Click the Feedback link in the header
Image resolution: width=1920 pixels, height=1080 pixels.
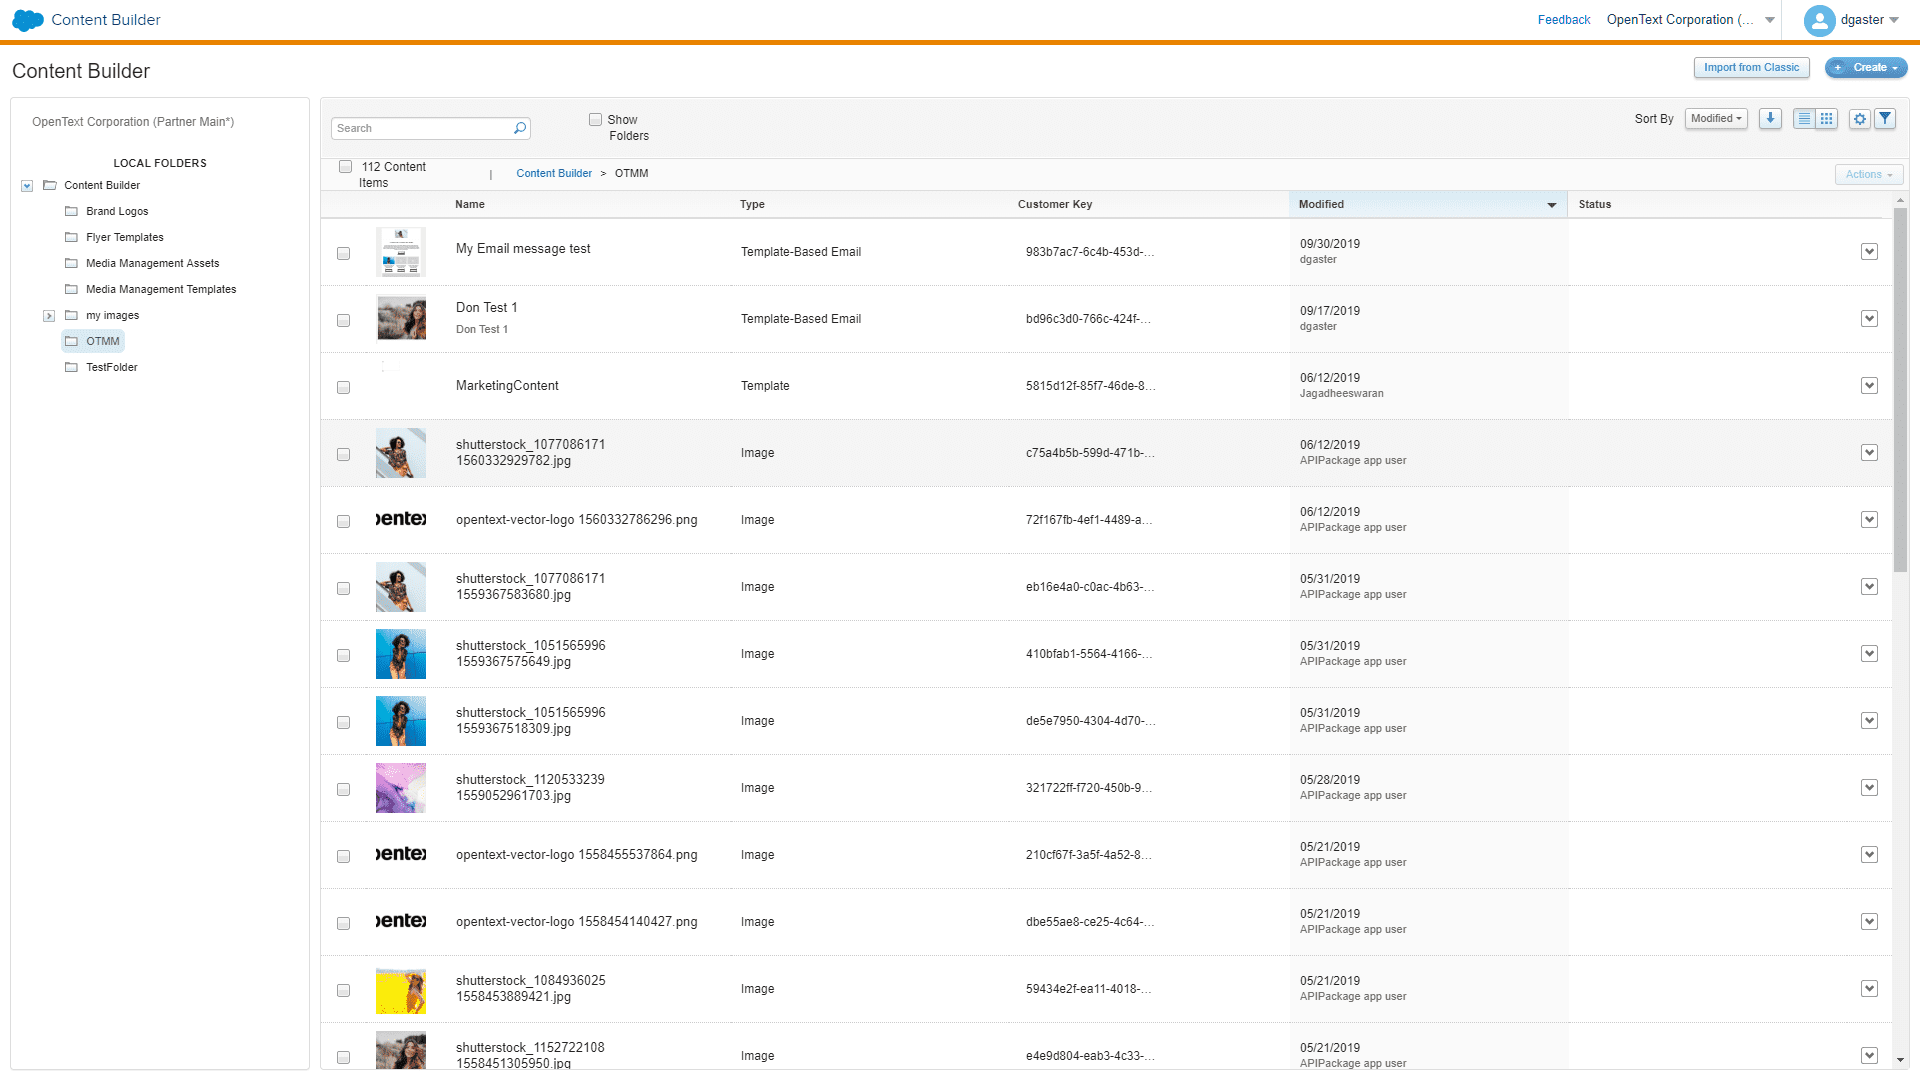point(1564,19)
